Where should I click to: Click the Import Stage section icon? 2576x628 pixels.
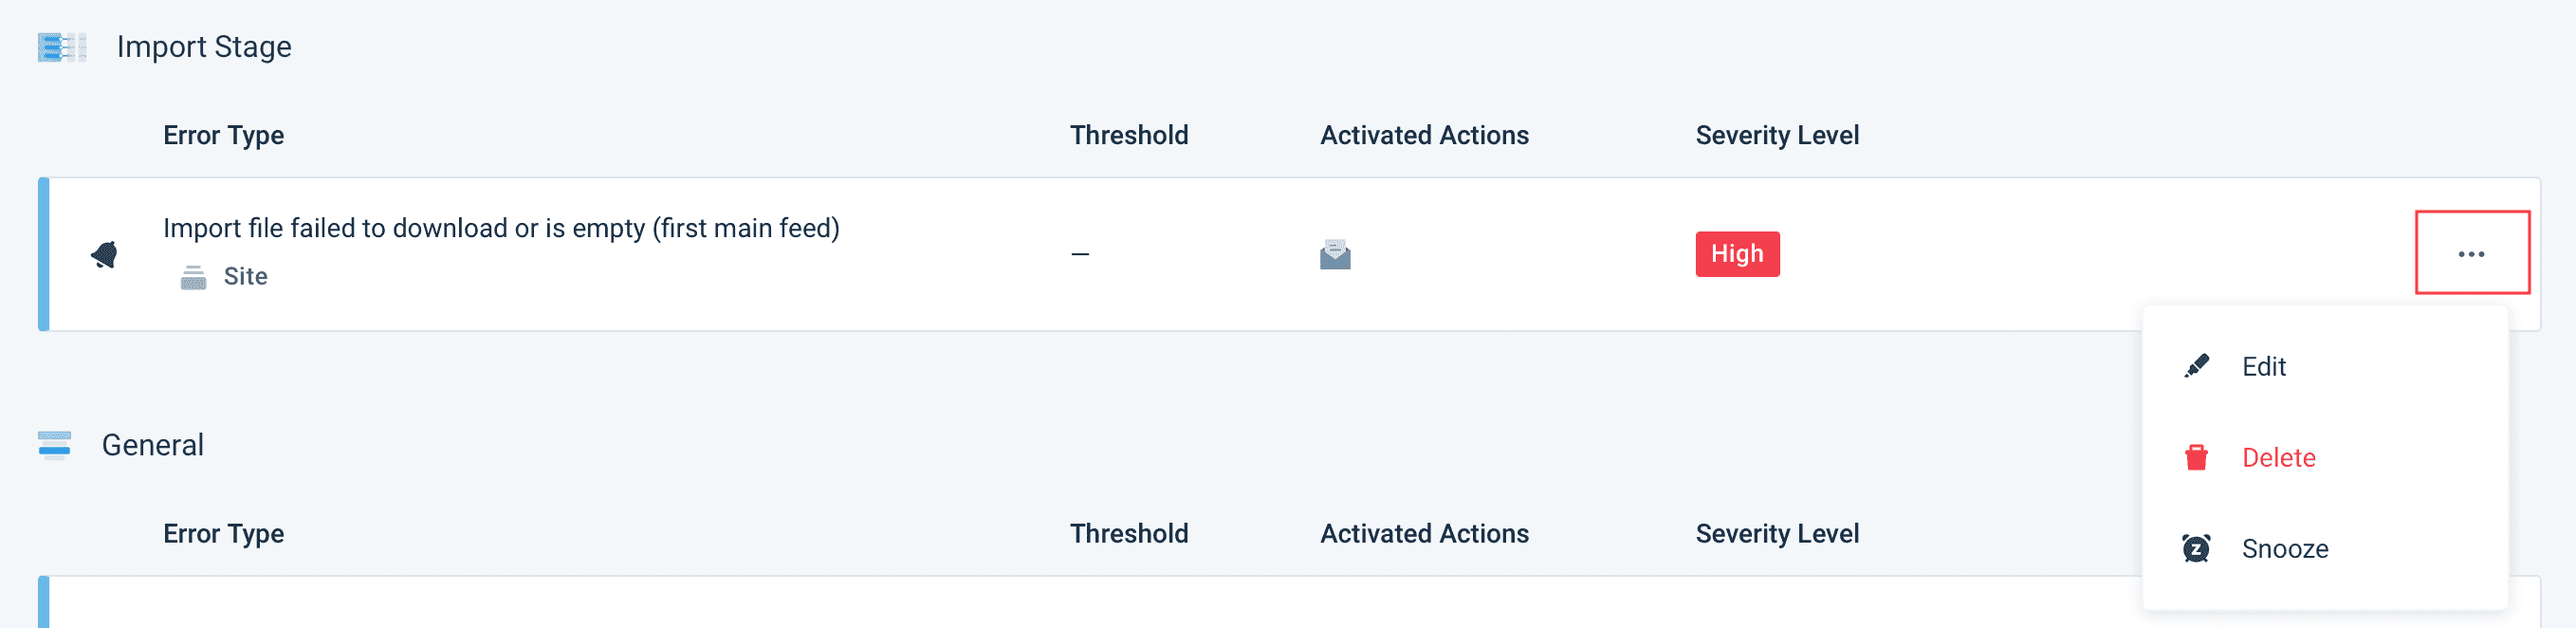point(62,47)
